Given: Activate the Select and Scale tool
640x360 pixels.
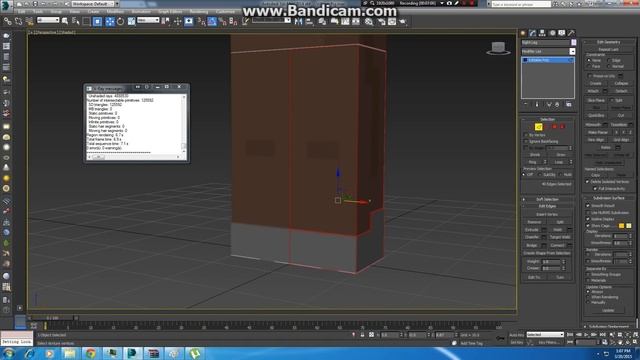Looking at the screenshot, I should tap(131, 21).
